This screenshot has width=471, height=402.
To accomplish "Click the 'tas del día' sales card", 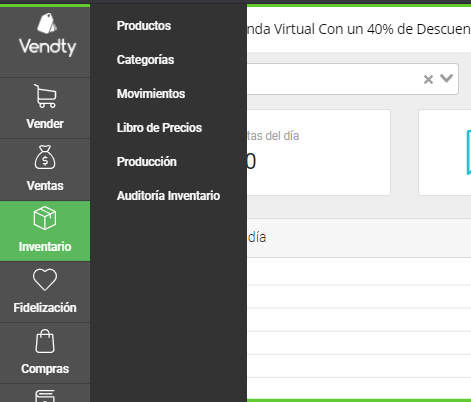I will (319, 152).
